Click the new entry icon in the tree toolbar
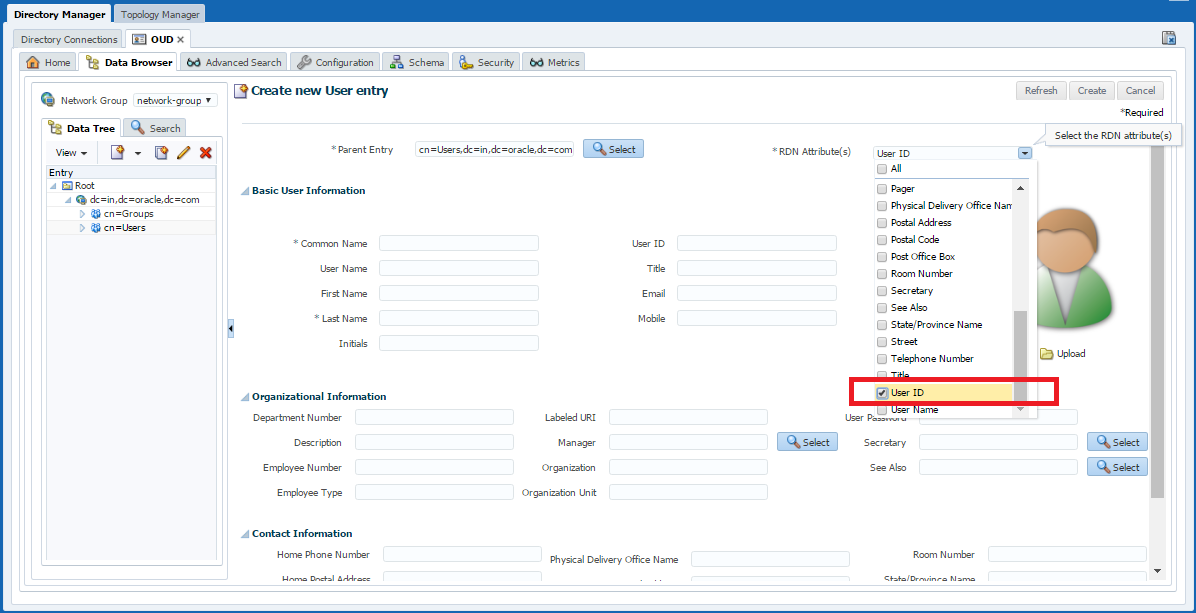1196x613 pixels. click(x=117, y=152)
